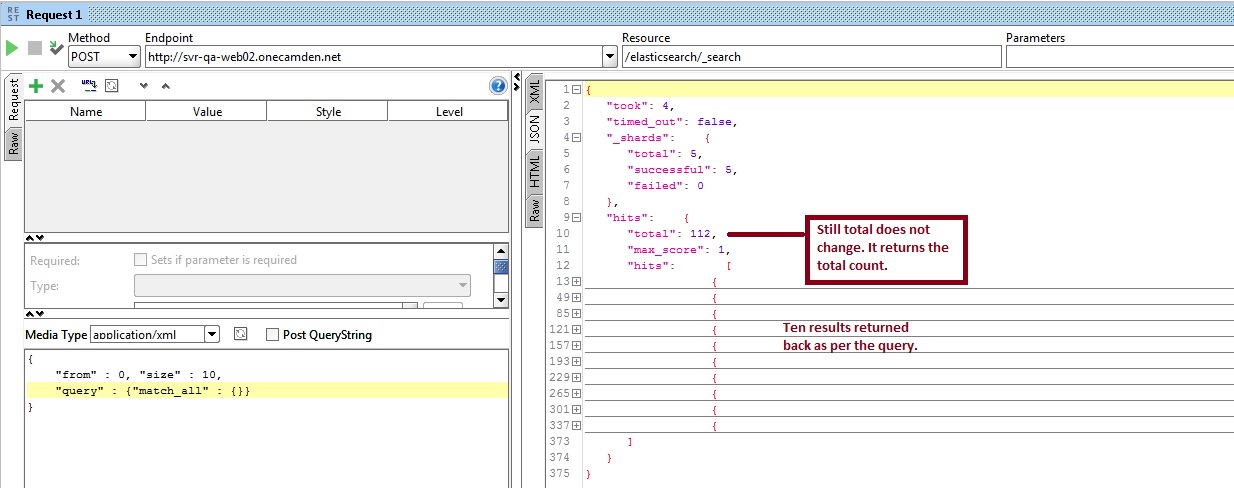Viewport: 1234px width, 496px height.
Task: Add a new parameter with the green plus
Action: click(36, 86)
